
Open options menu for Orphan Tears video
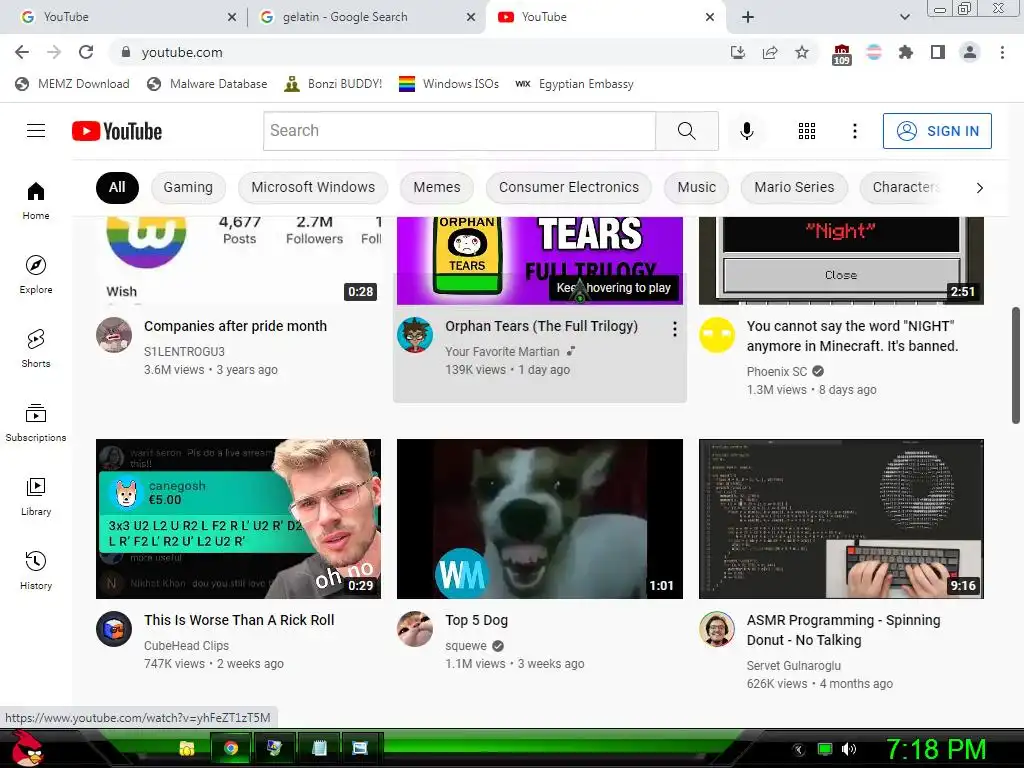[675, 329]
